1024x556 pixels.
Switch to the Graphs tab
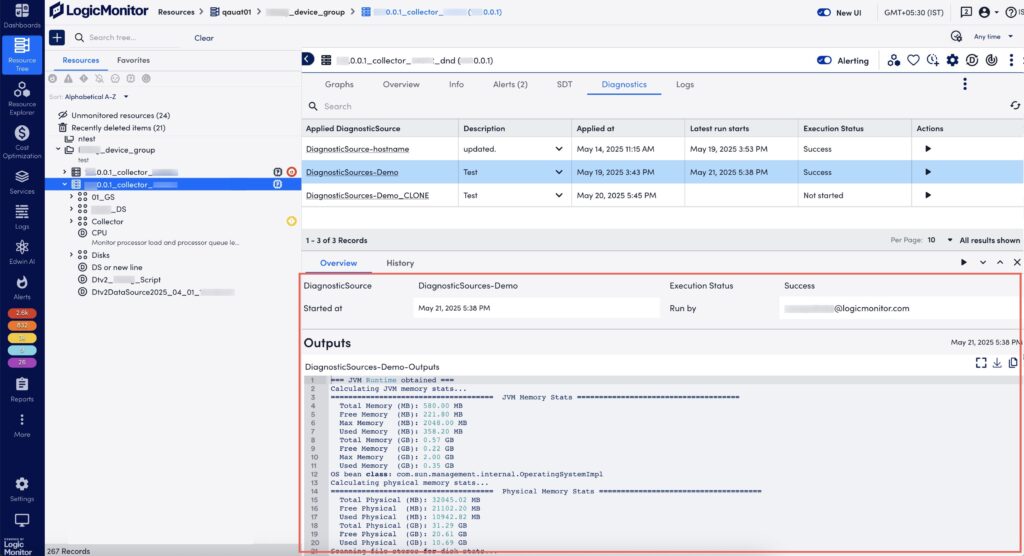pyautogui.click(x=339, y=84)
